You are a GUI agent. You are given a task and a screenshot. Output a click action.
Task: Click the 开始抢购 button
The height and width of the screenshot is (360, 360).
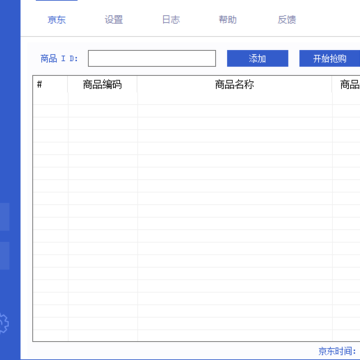[330, 58]
